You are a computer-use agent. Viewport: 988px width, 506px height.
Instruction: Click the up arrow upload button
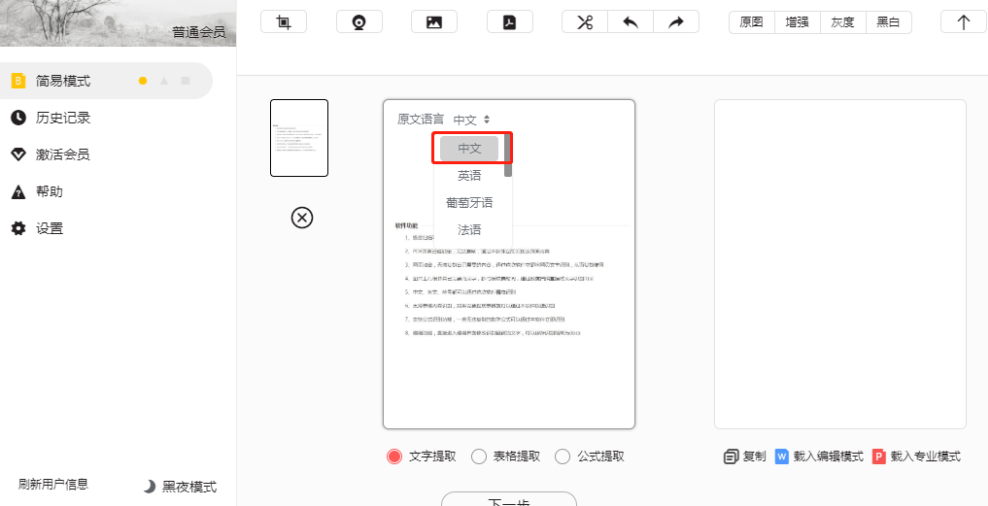963,22
